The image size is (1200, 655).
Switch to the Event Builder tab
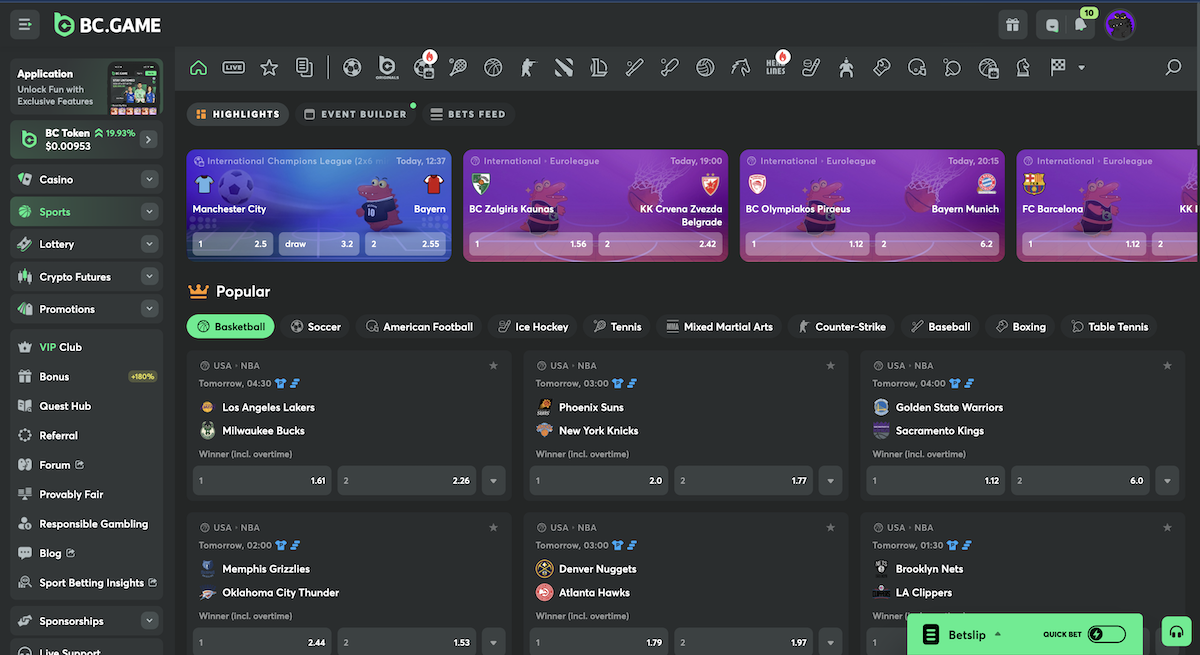(355, 114)
